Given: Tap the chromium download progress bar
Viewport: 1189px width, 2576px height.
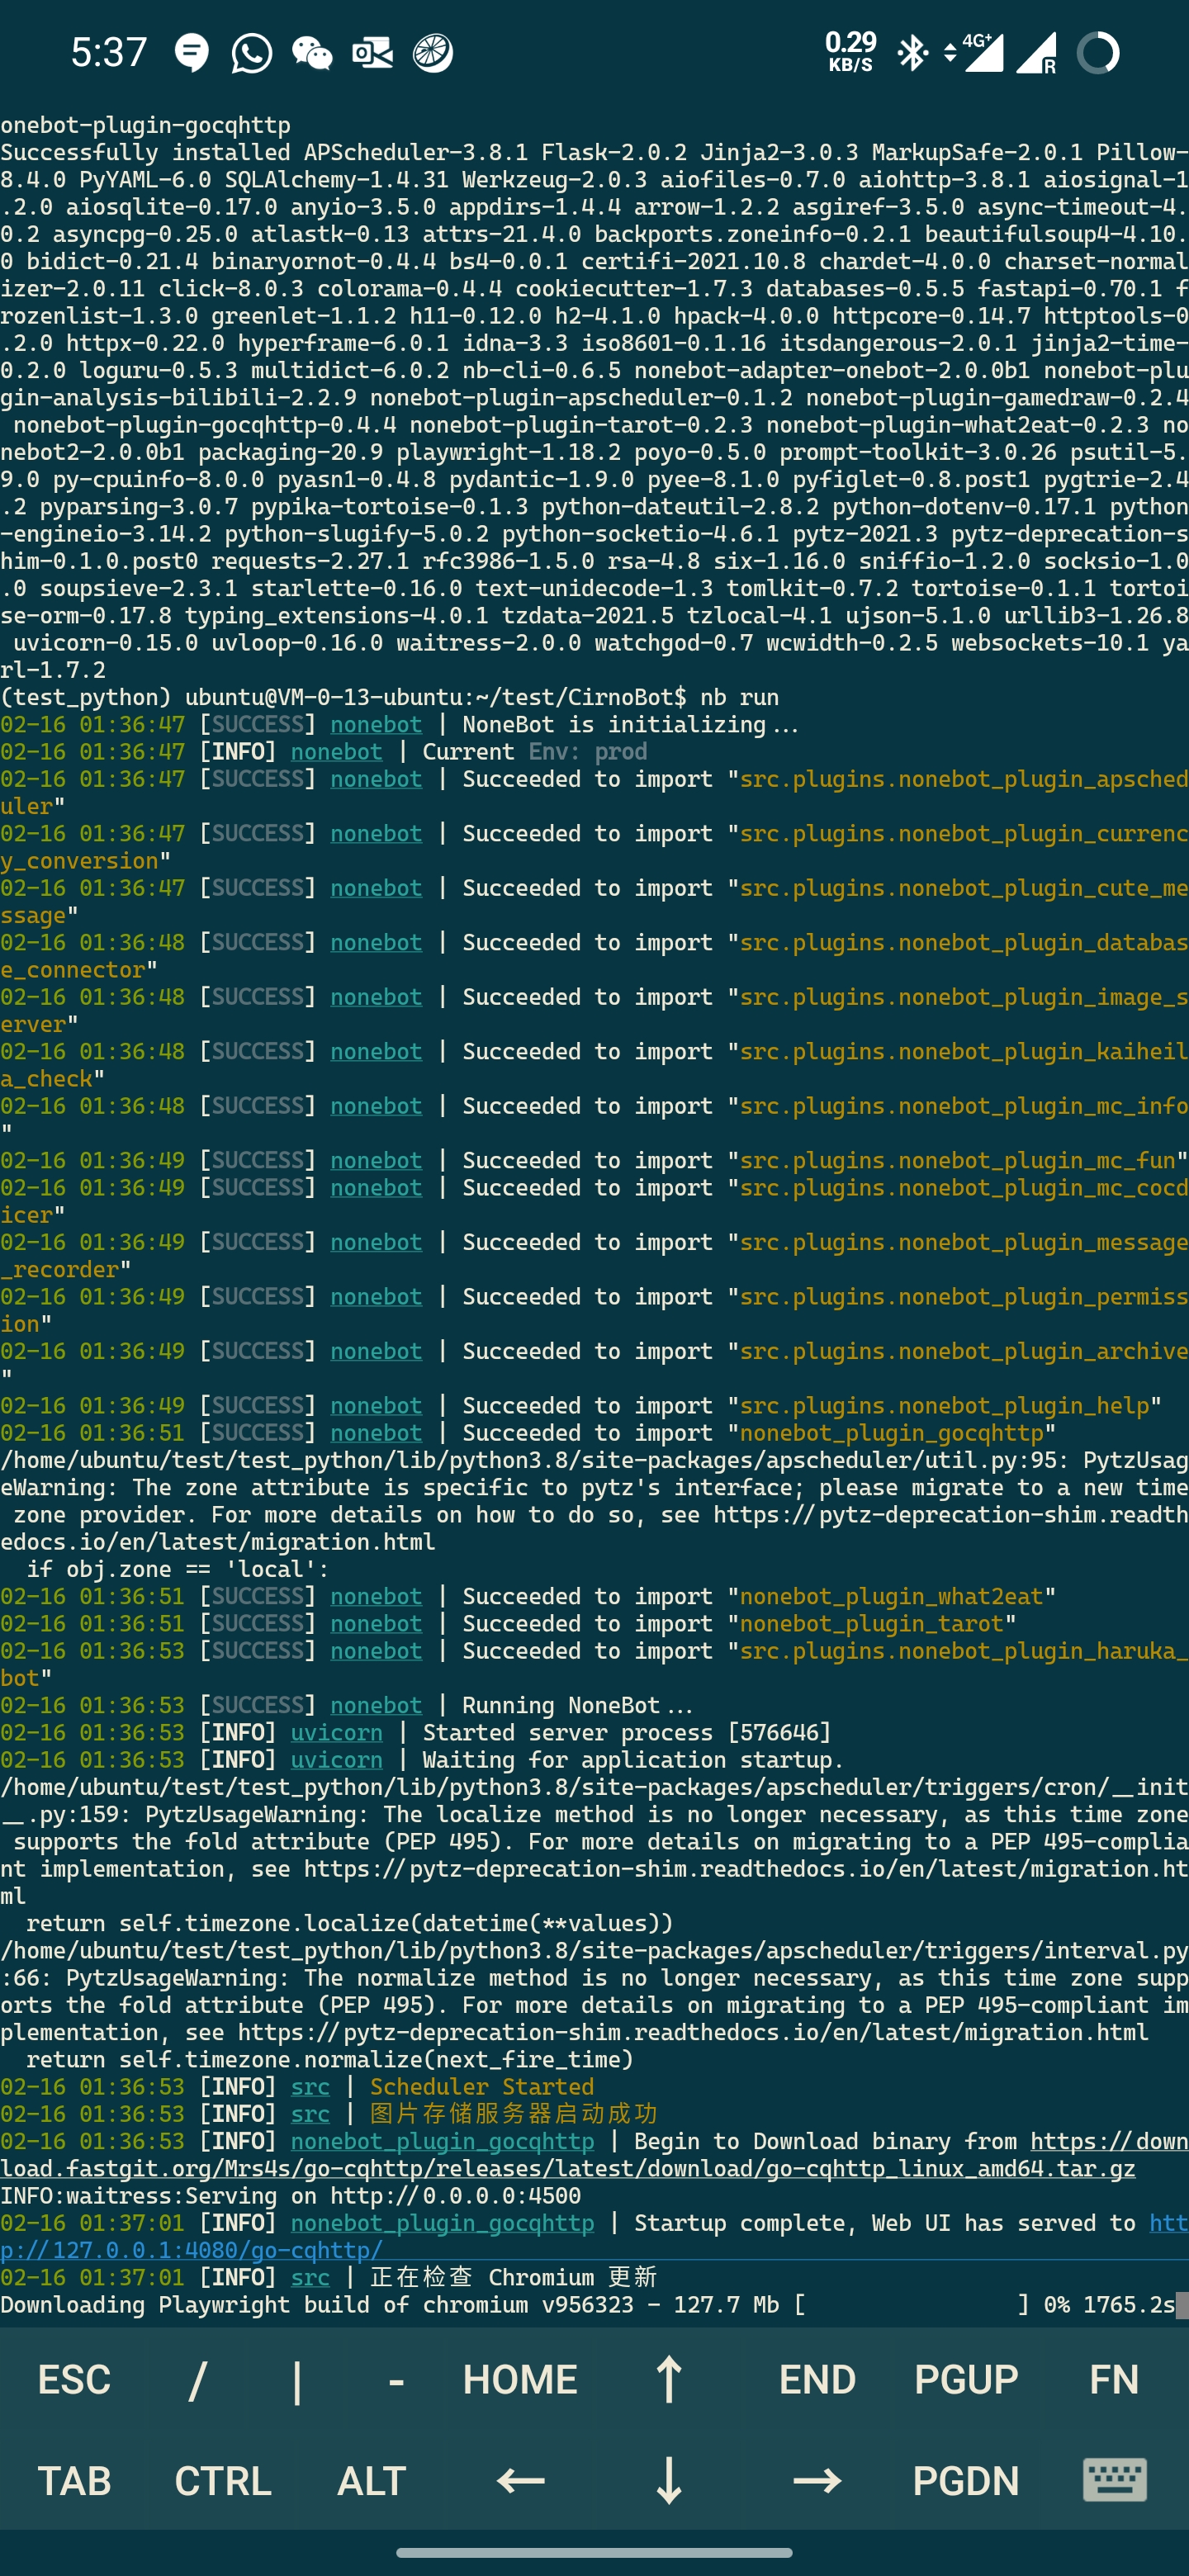Looking at the screenshot, I should coord(911,2304).
